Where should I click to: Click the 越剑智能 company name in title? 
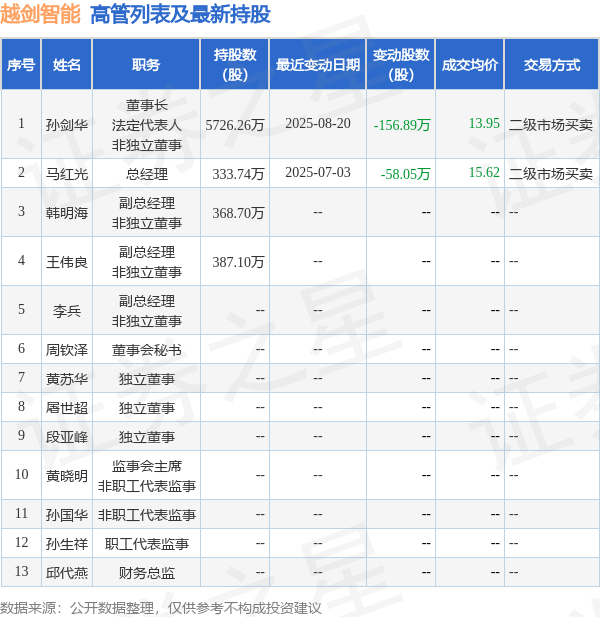[x=40, y=15]
